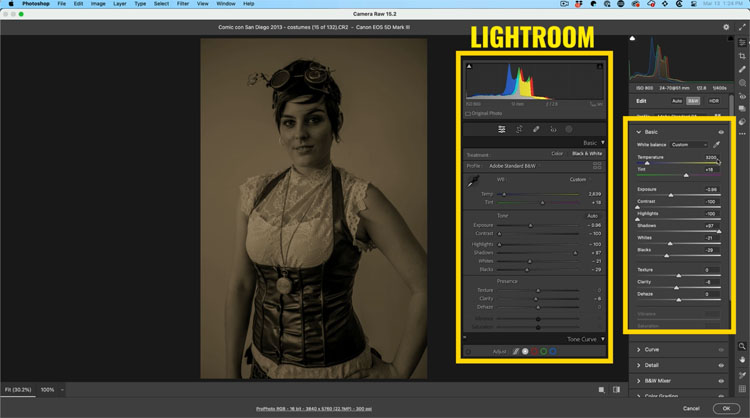Screen dimensions: 750x418
Task: Click the Auto tone button in Lightroom panel
Action: (593, 216)
